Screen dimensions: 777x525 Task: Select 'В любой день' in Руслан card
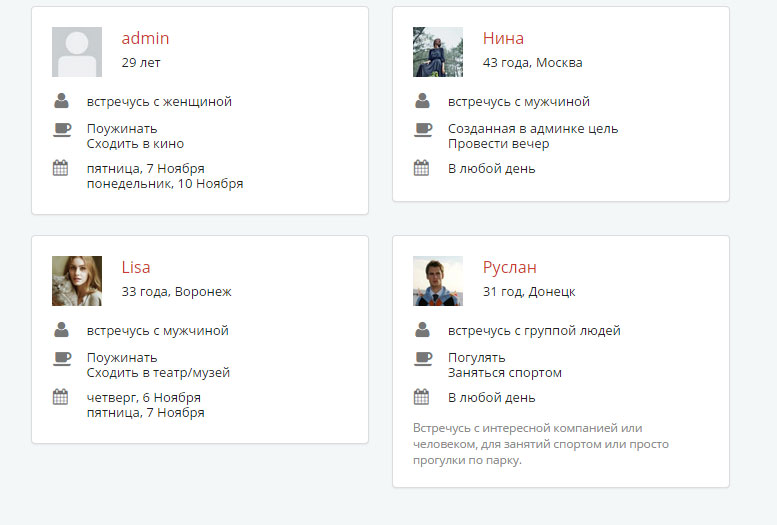click(492, 398)
